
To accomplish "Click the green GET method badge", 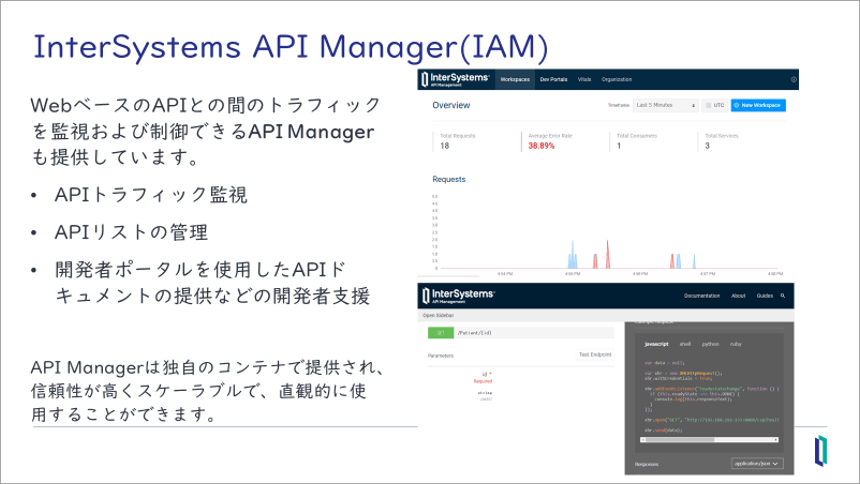I will pos(439,332).
